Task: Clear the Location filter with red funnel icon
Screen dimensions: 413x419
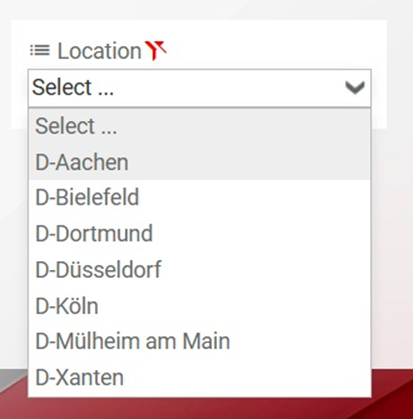Action: [x=156, y=50]
